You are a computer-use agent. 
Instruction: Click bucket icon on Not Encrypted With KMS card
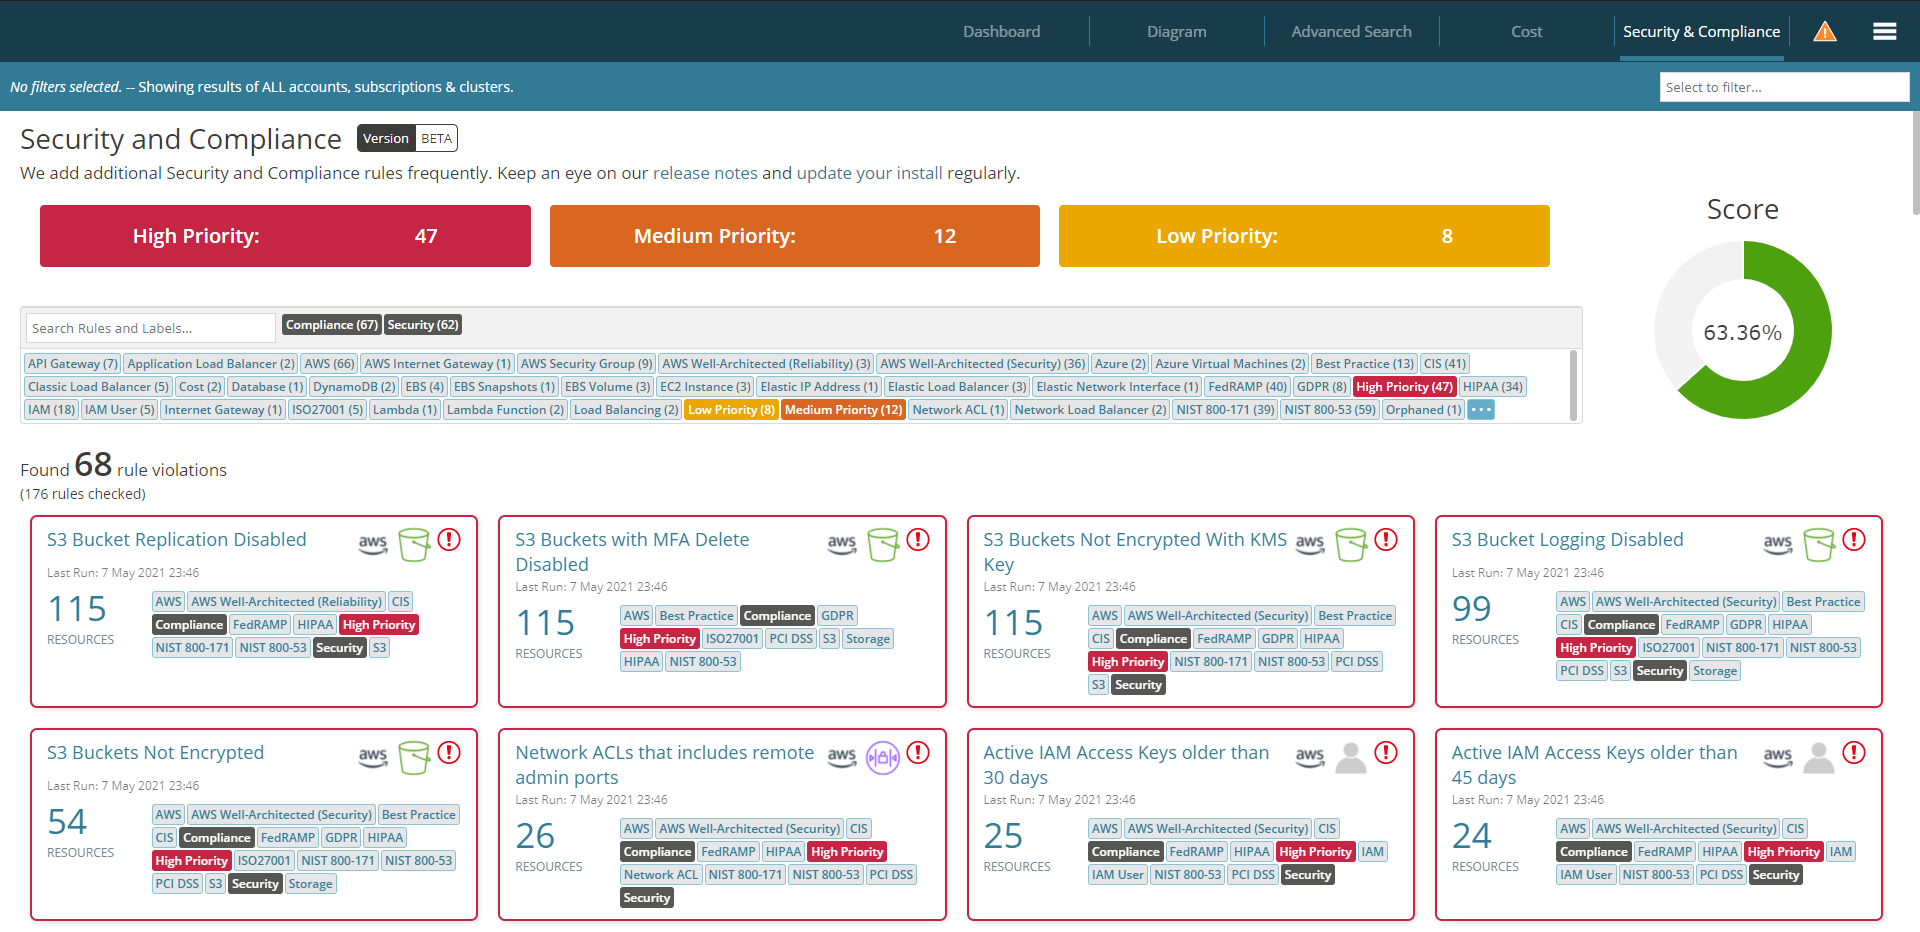coord(1351,545)
